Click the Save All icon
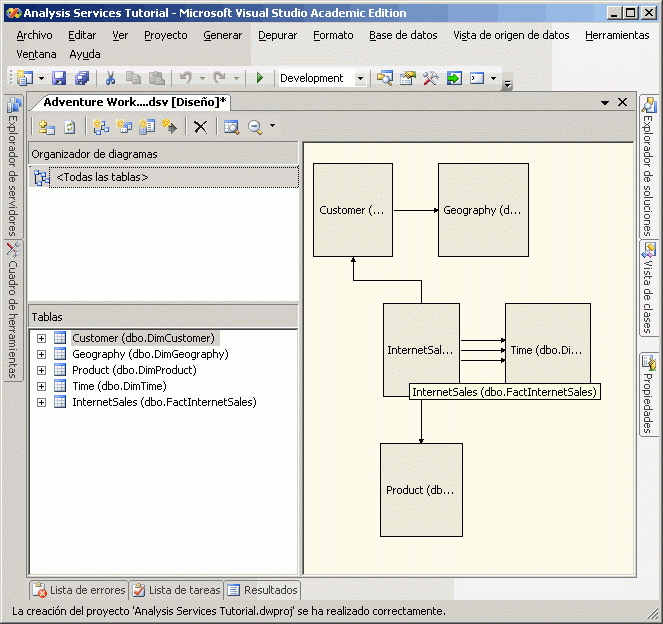The height and width of the screenshot is (624, 663). point(81,78)
